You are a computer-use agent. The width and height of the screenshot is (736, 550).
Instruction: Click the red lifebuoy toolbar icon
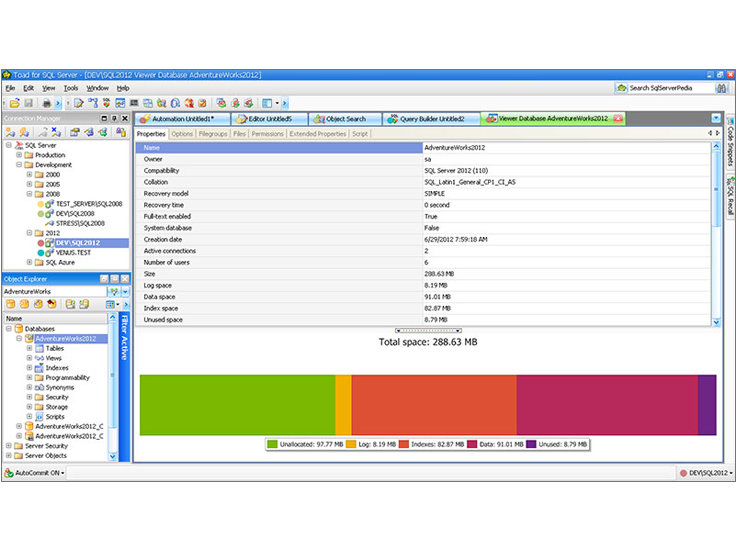pos(189,103)
